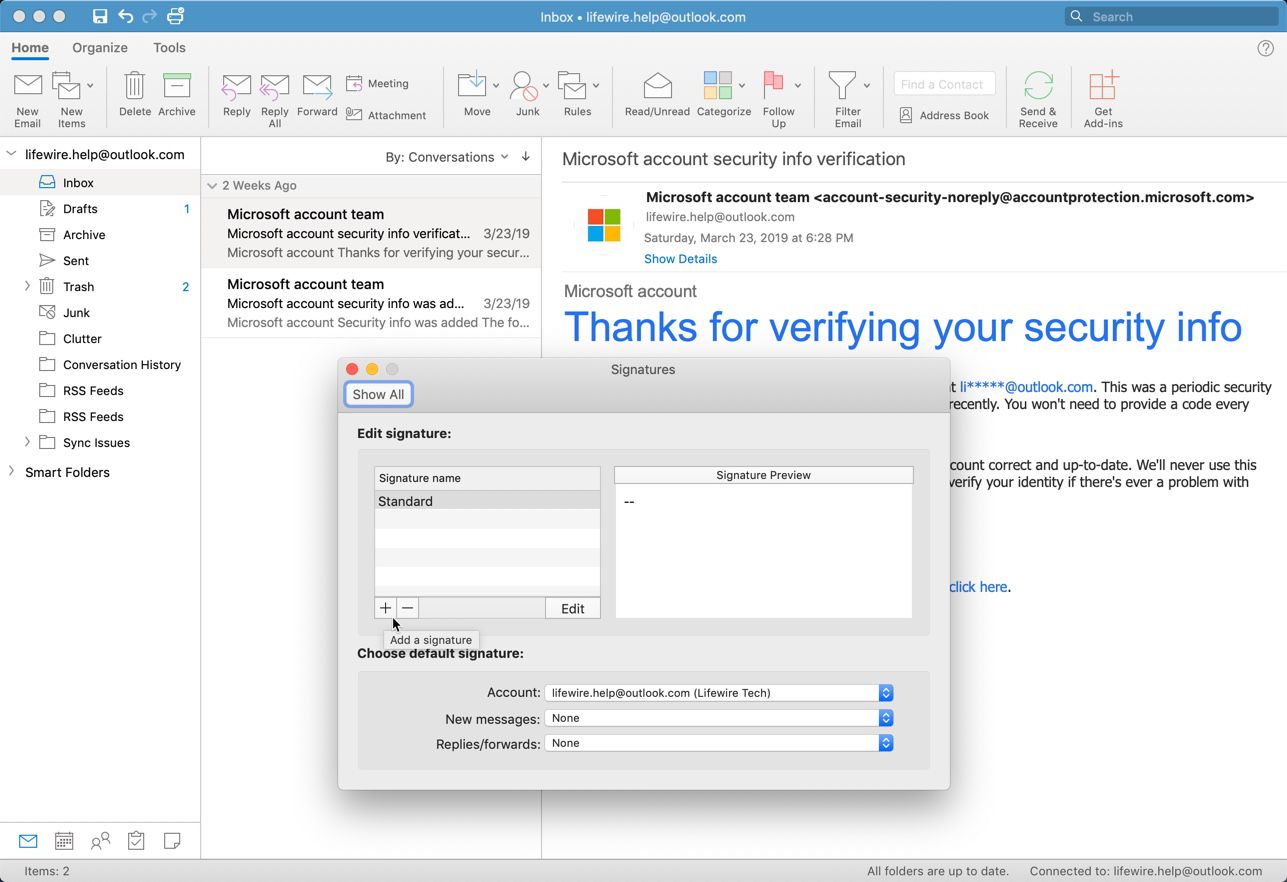Image resolution: width=1287 pixels, height=882 pixels.
Task: Open the New messages signature dropdown
Action: click(x=719, y=718)
